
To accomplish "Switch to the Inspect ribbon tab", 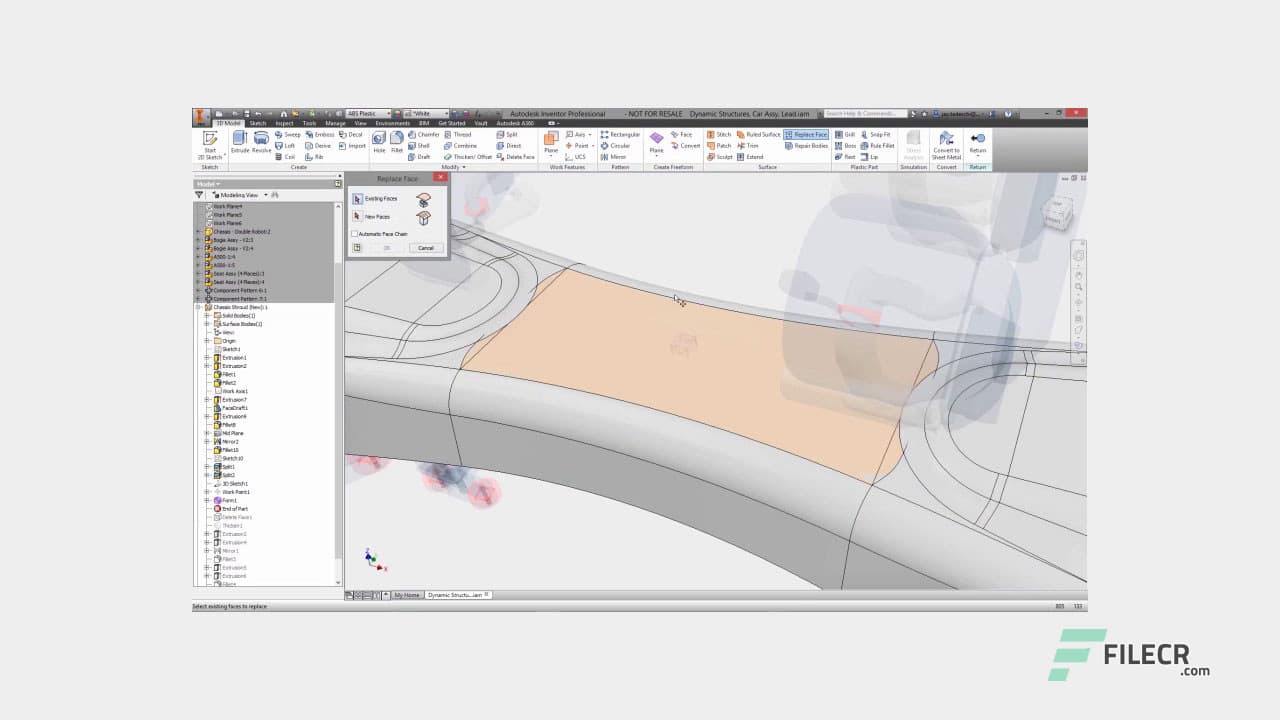I will [x=283, y=124].
